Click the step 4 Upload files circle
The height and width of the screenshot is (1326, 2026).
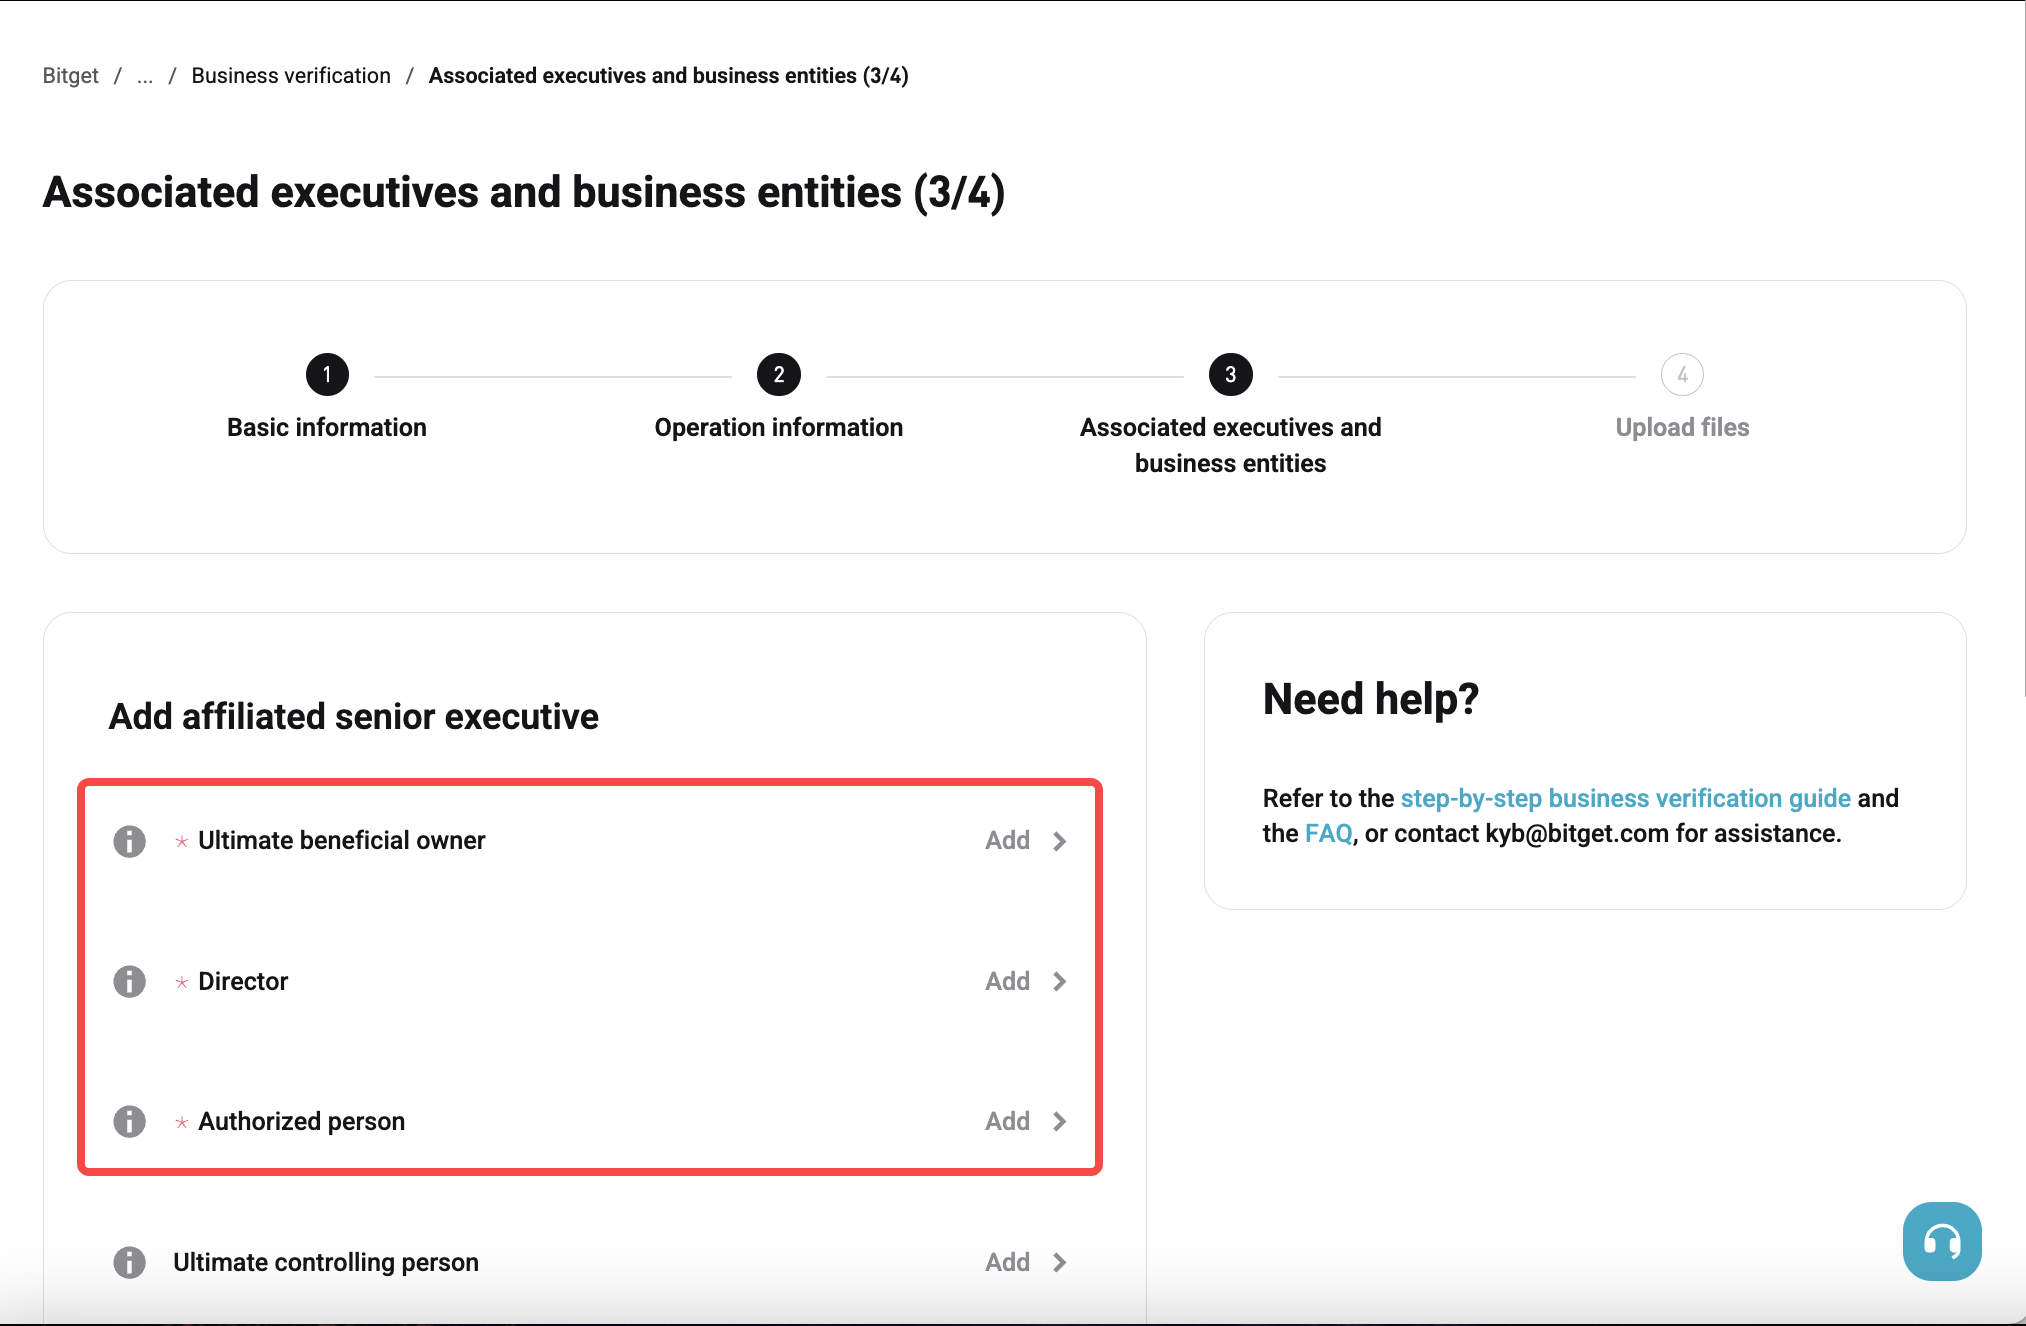point(1682,374)
